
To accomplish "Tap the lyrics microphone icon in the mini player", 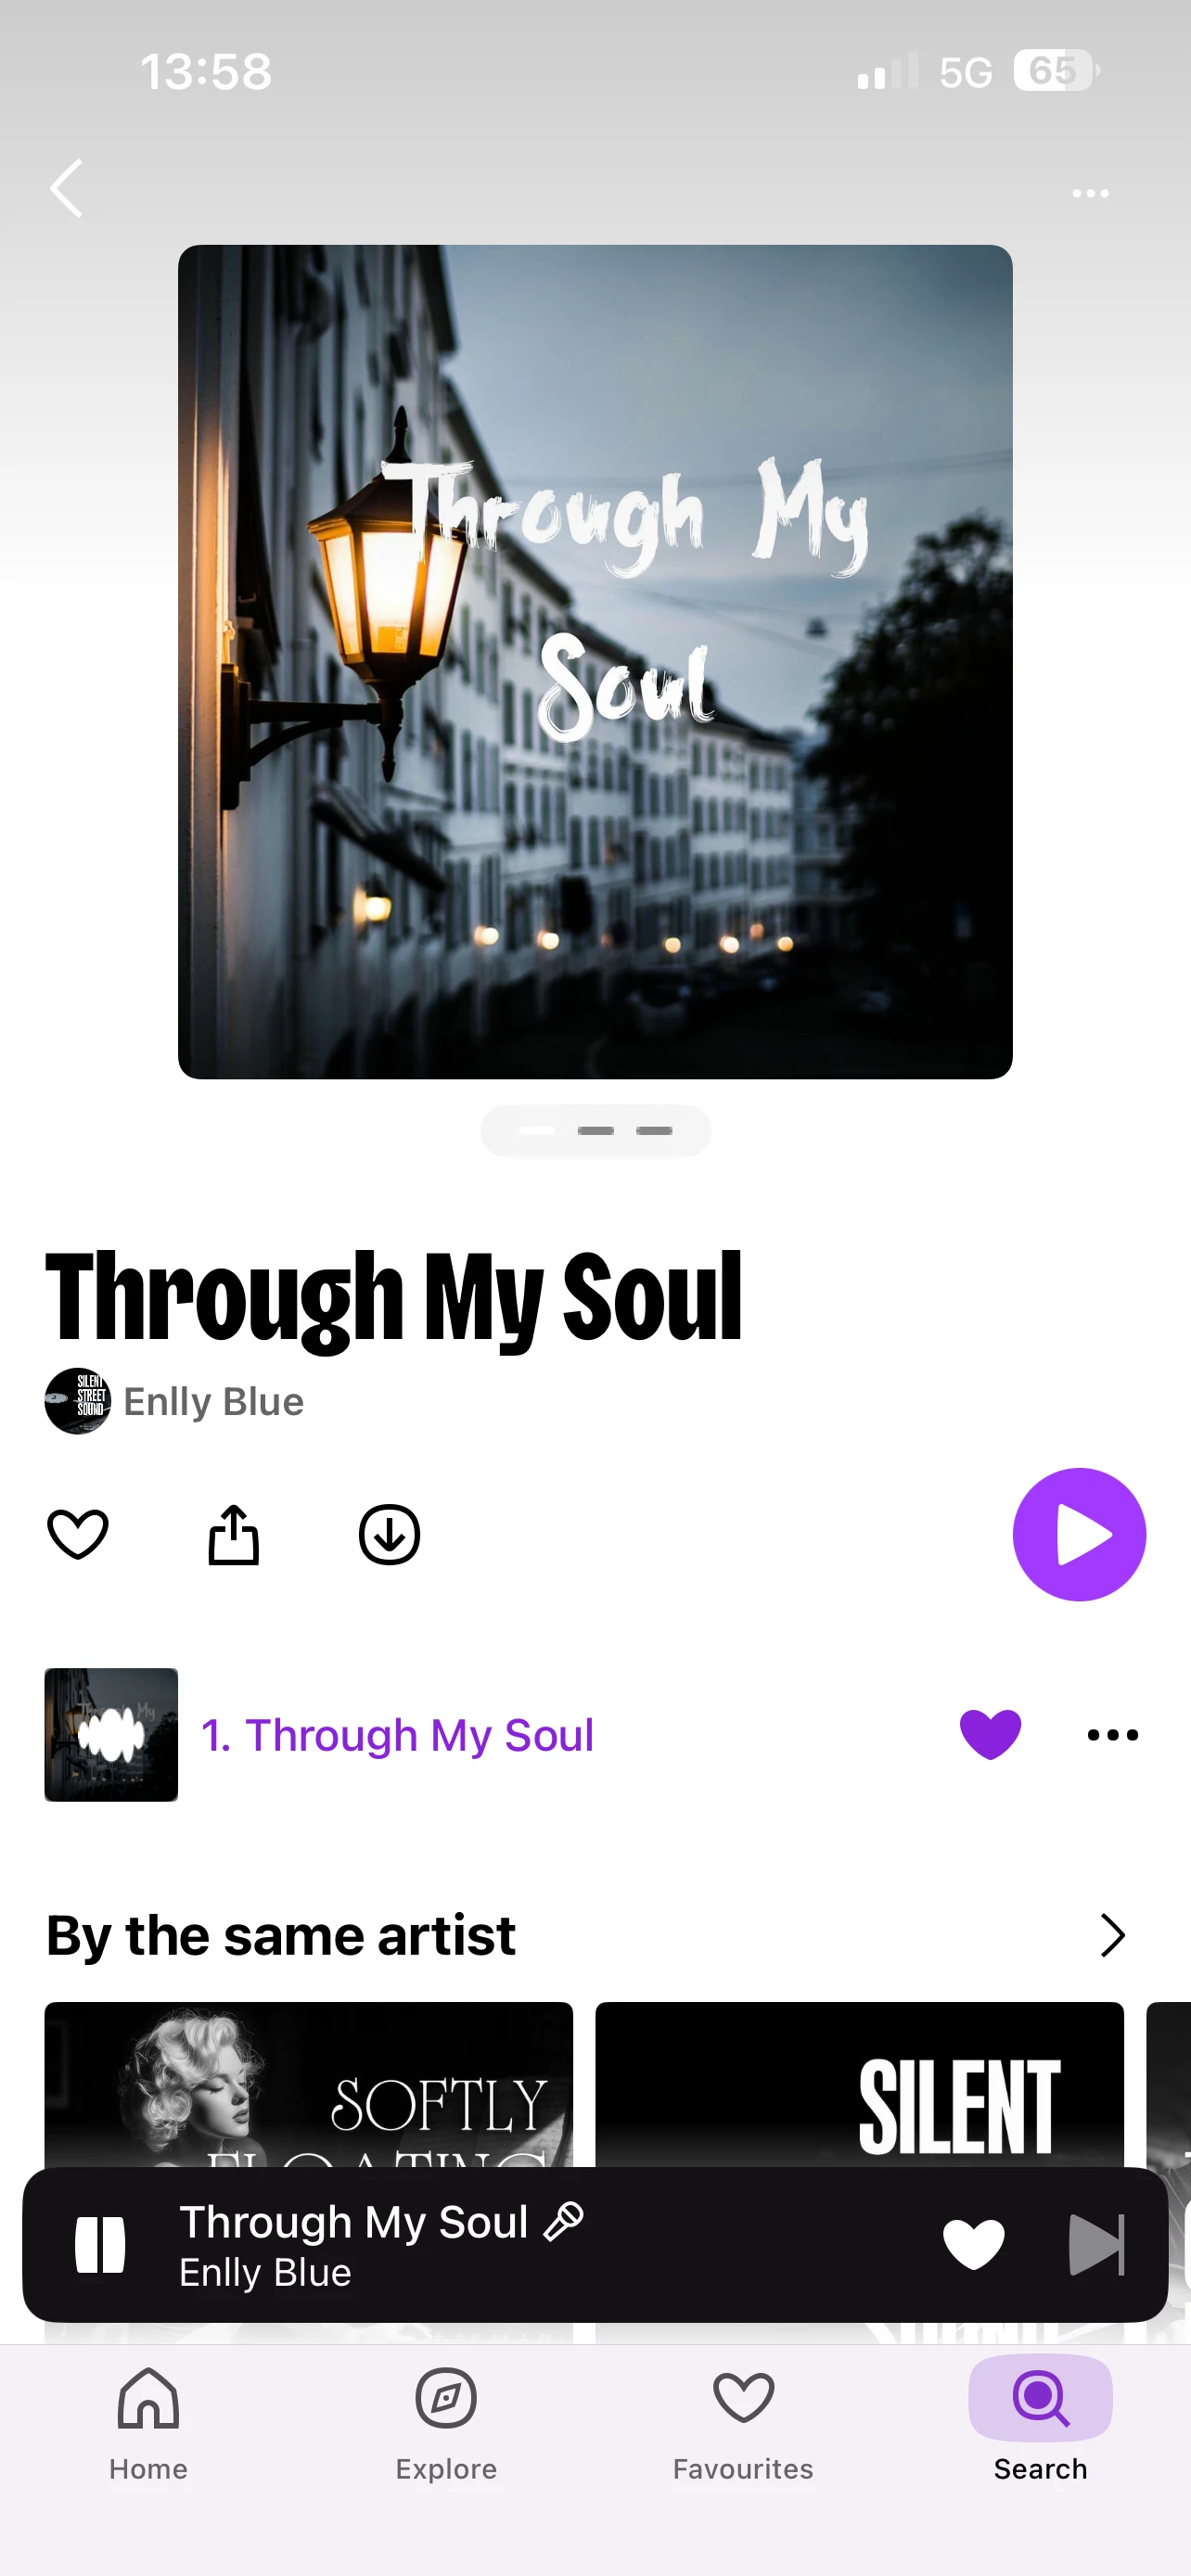I will point(564,2221).
